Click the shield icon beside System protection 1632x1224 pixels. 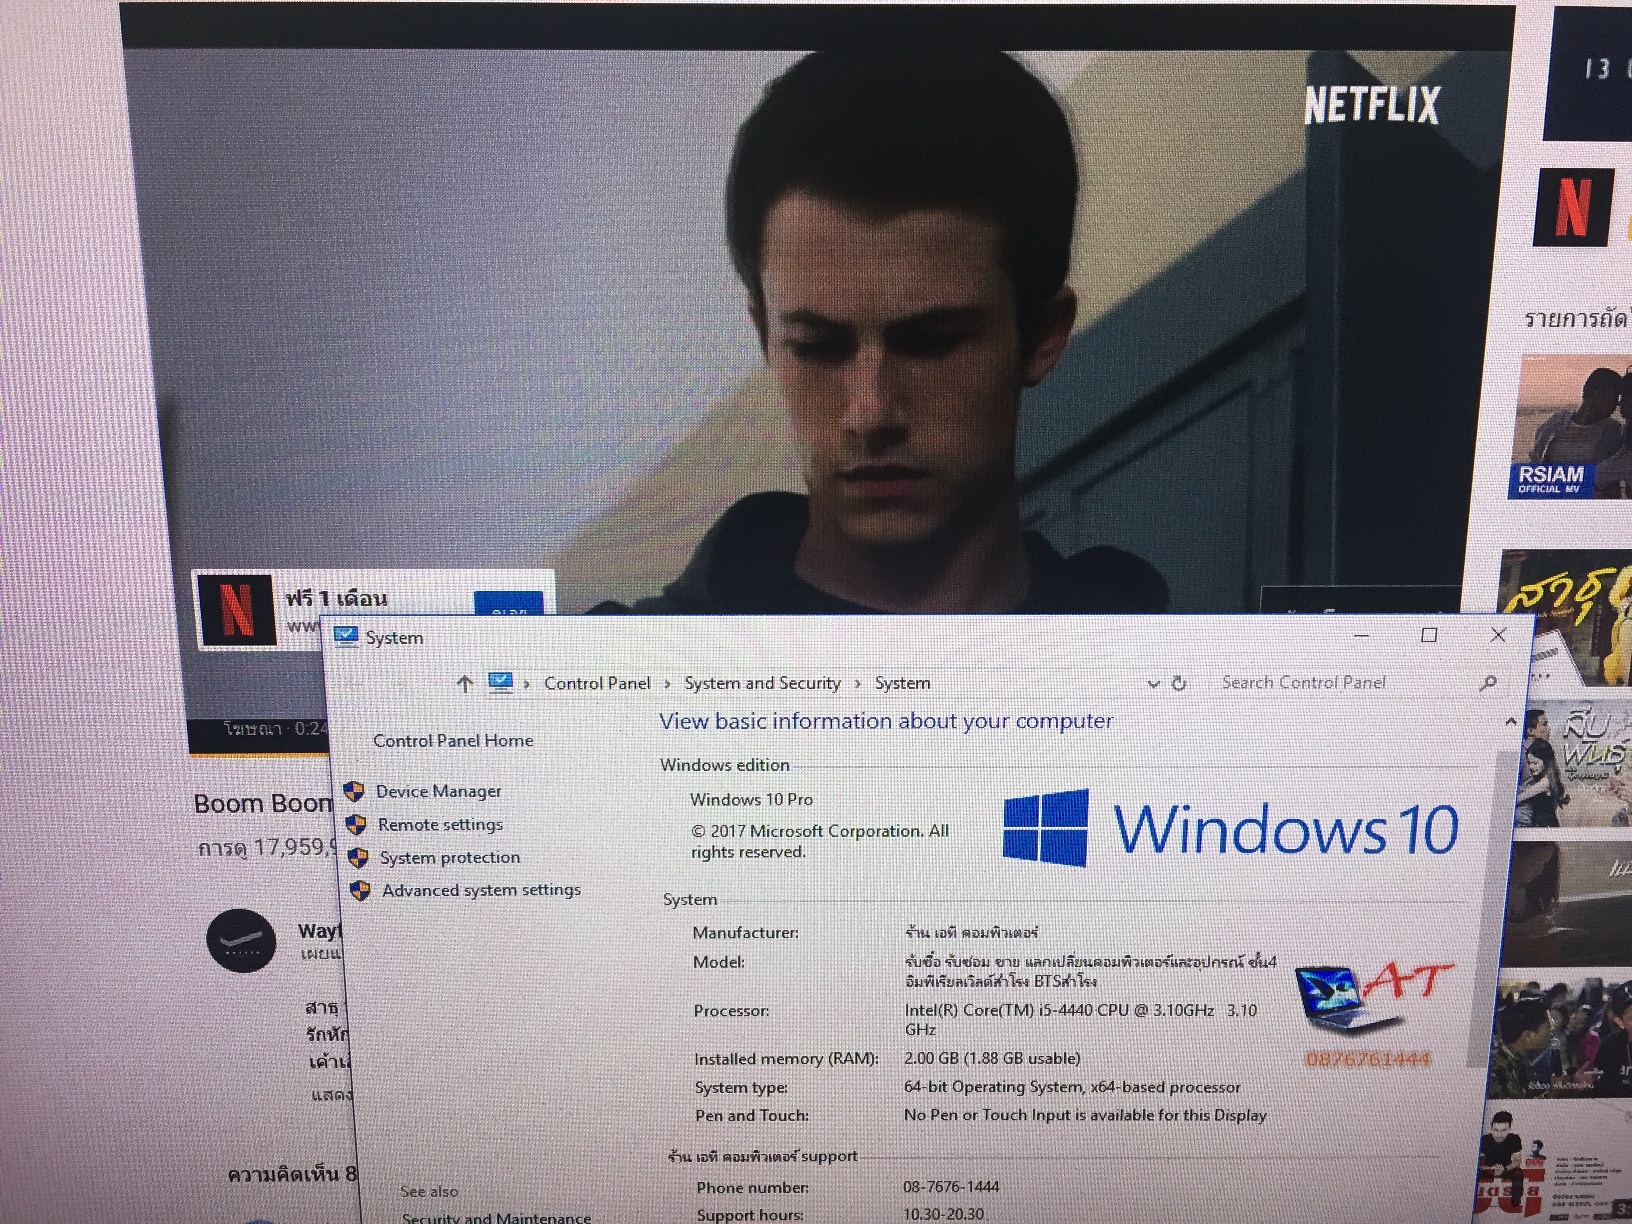point(358,858)
